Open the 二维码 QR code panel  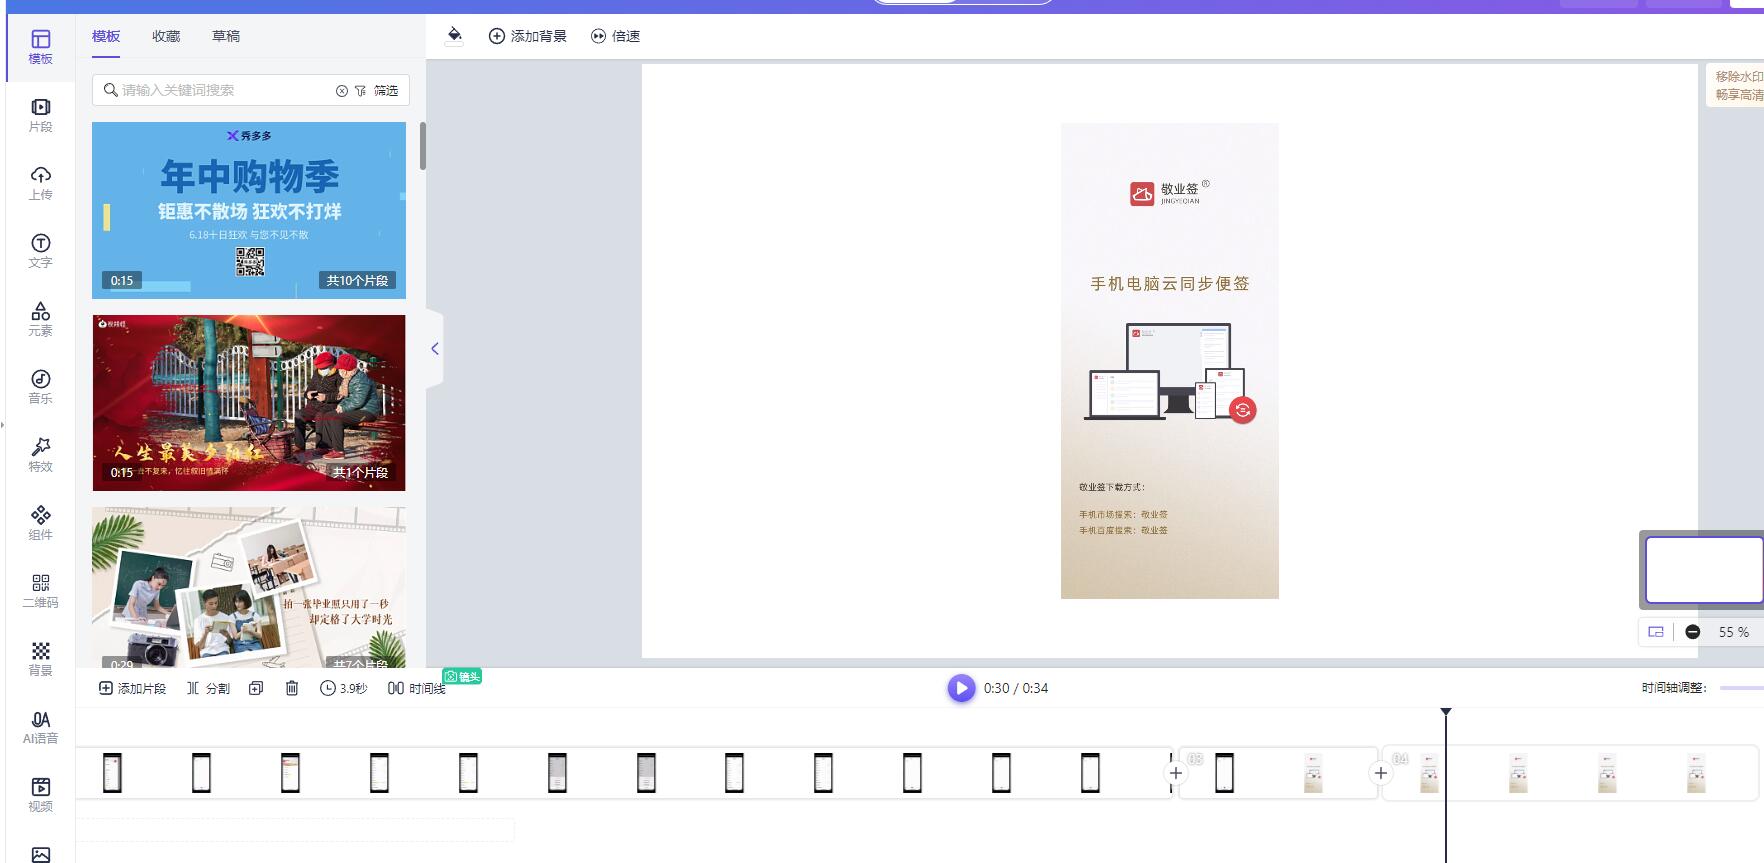click(40, 591)
